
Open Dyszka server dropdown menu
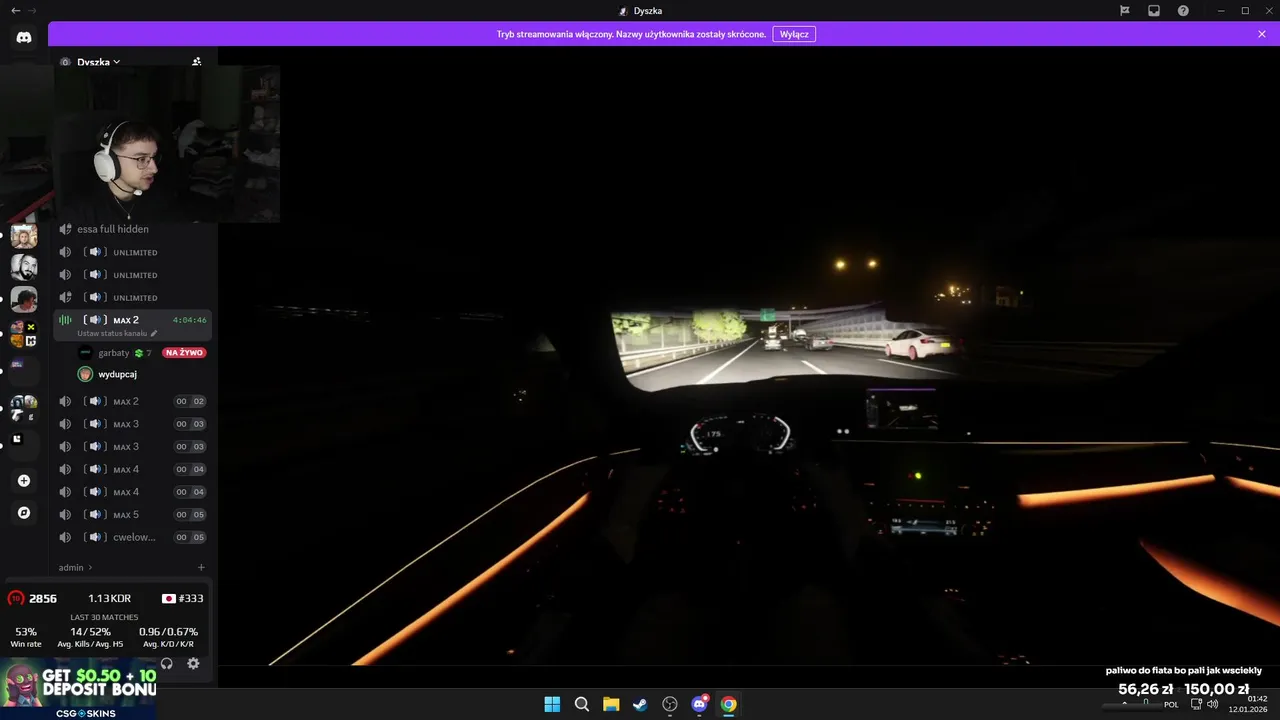pos(98,62)
